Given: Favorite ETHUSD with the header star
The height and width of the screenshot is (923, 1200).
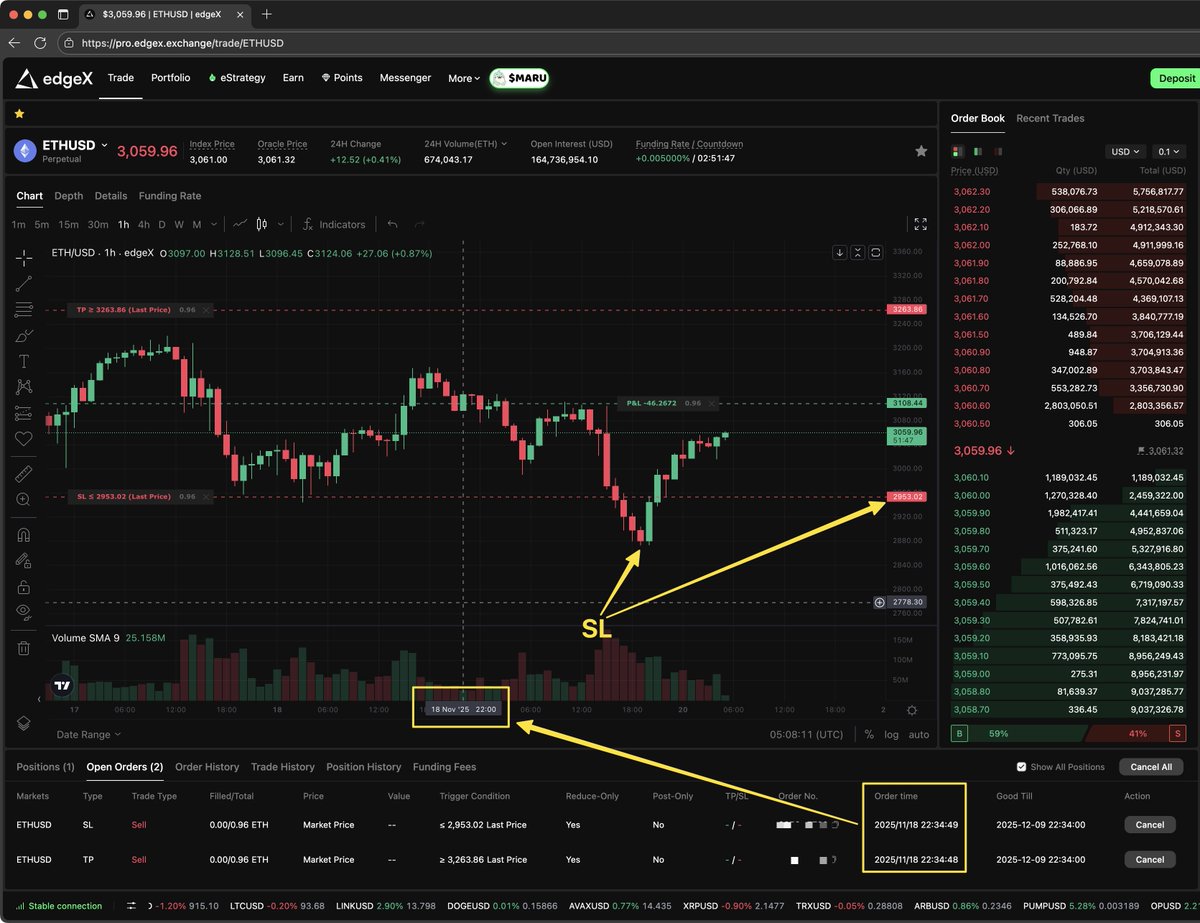Looking at the screenshot, I should click(x=921, y=151).
